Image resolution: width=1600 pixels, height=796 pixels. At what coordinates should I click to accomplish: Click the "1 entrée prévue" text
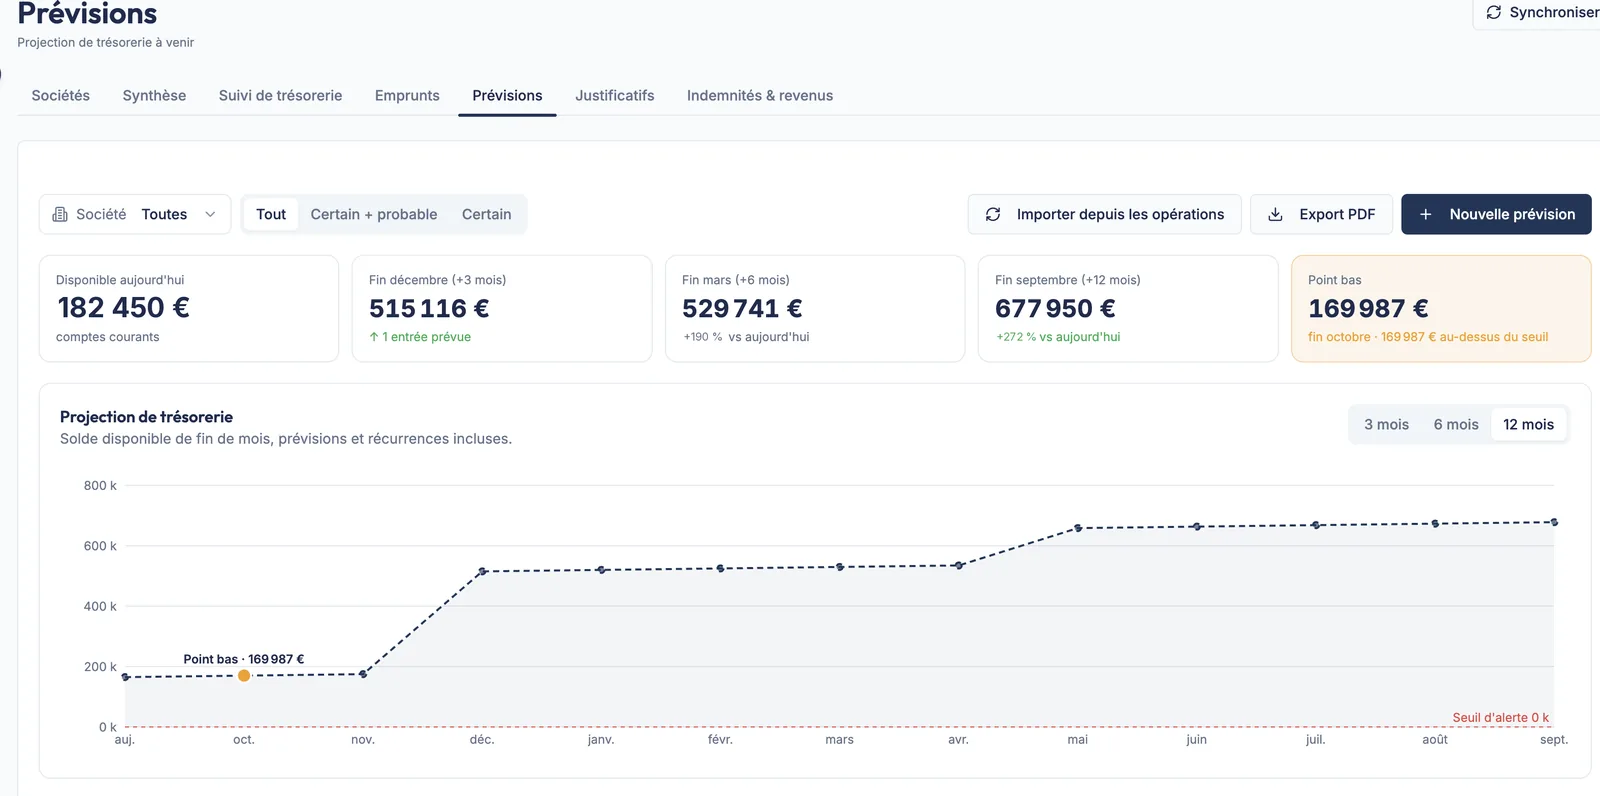click(x=427, y=337)
